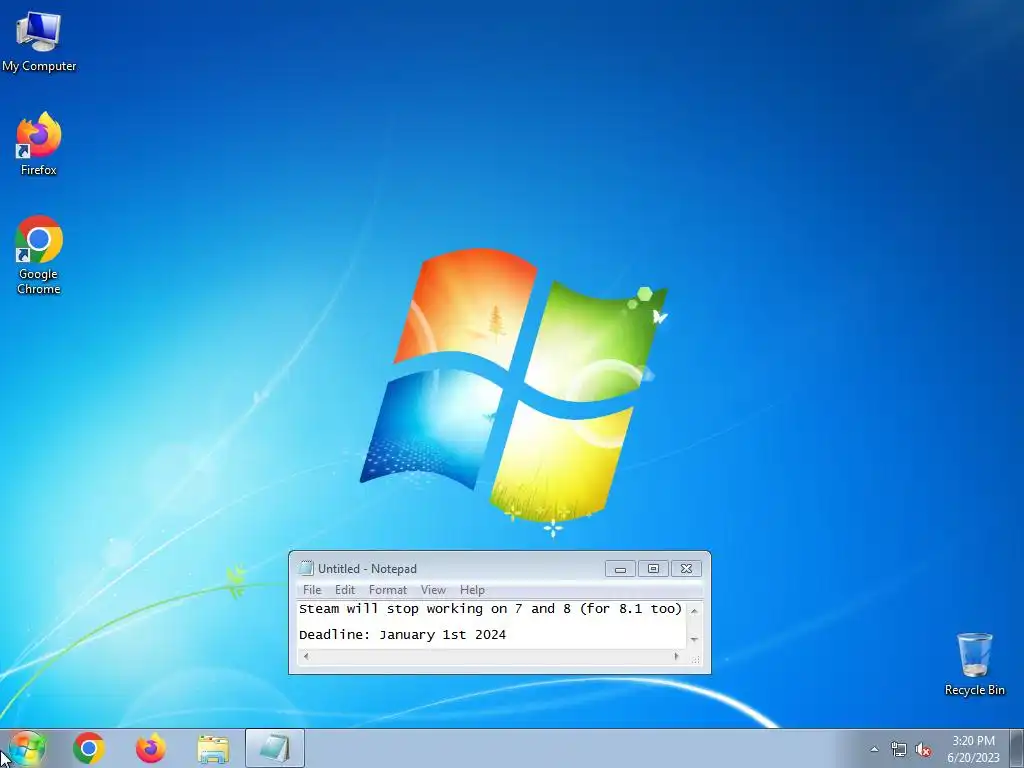Launch Chrome from the taskbar
The width and height of the screenshot is (1024, 768).
(89, 748)
